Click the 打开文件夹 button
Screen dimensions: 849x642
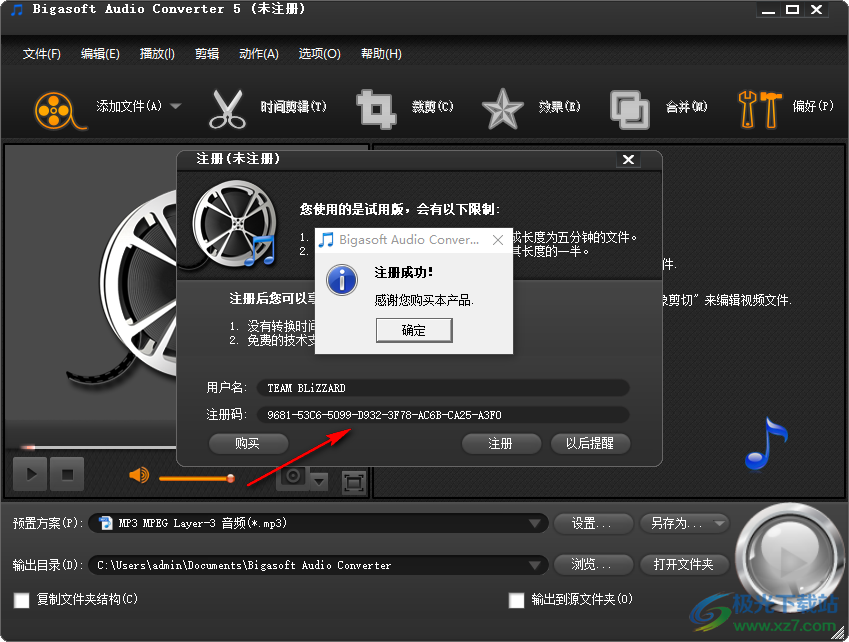pos(684,565)
